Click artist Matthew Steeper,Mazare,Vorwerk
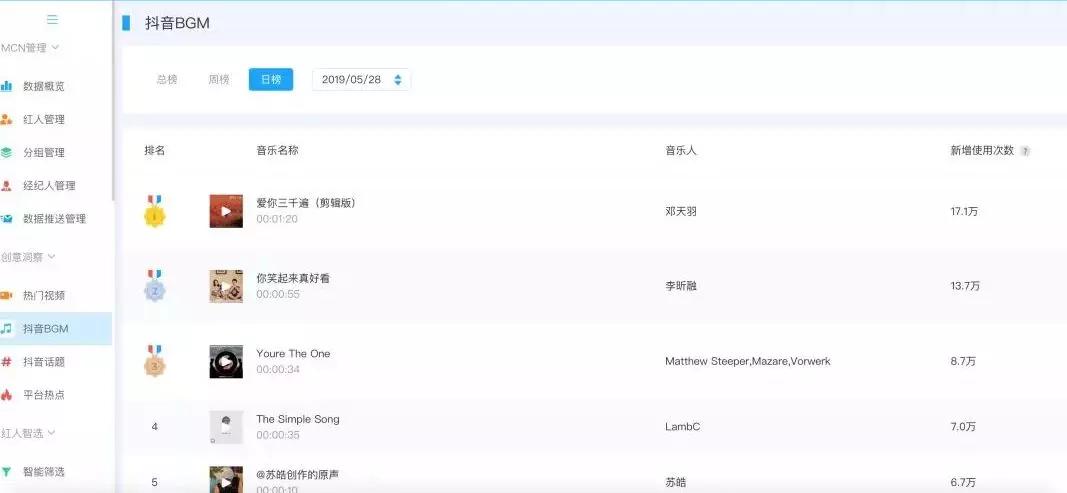 748,361
